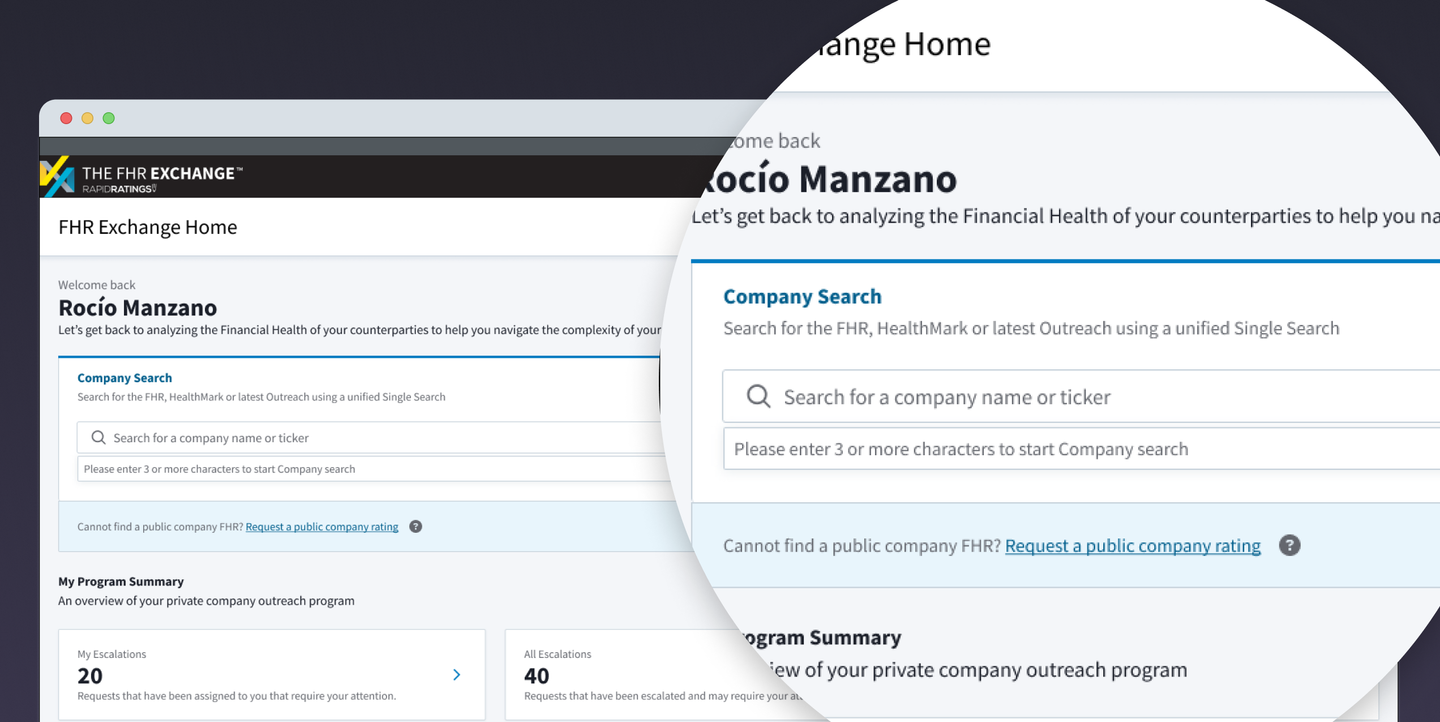
Task: Click the FHR Exchange RapidRatings logo
Action: 141,177
